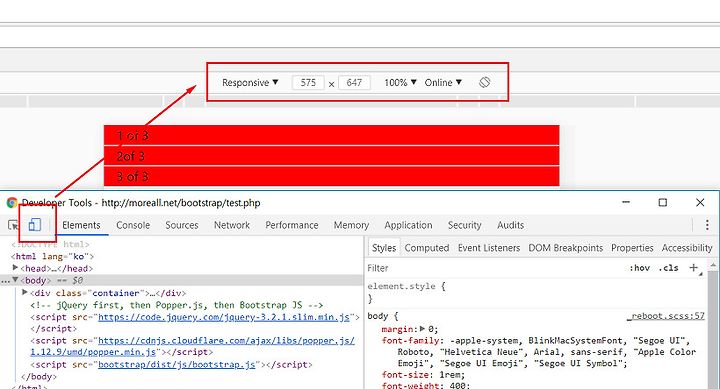Click the viewport width field 575
The width and height of the screenshot is (720, 389).
pos(308,83)
